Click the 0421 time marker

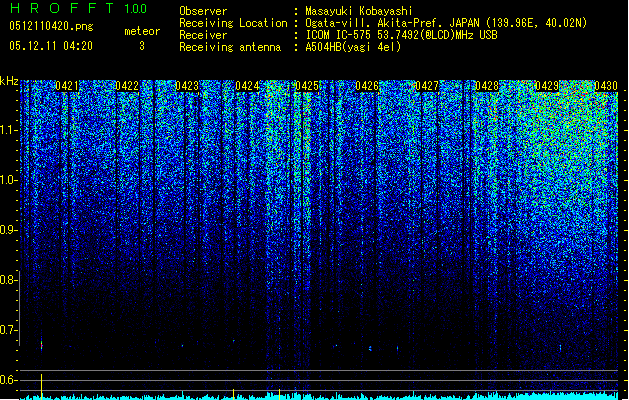(67, 86)
